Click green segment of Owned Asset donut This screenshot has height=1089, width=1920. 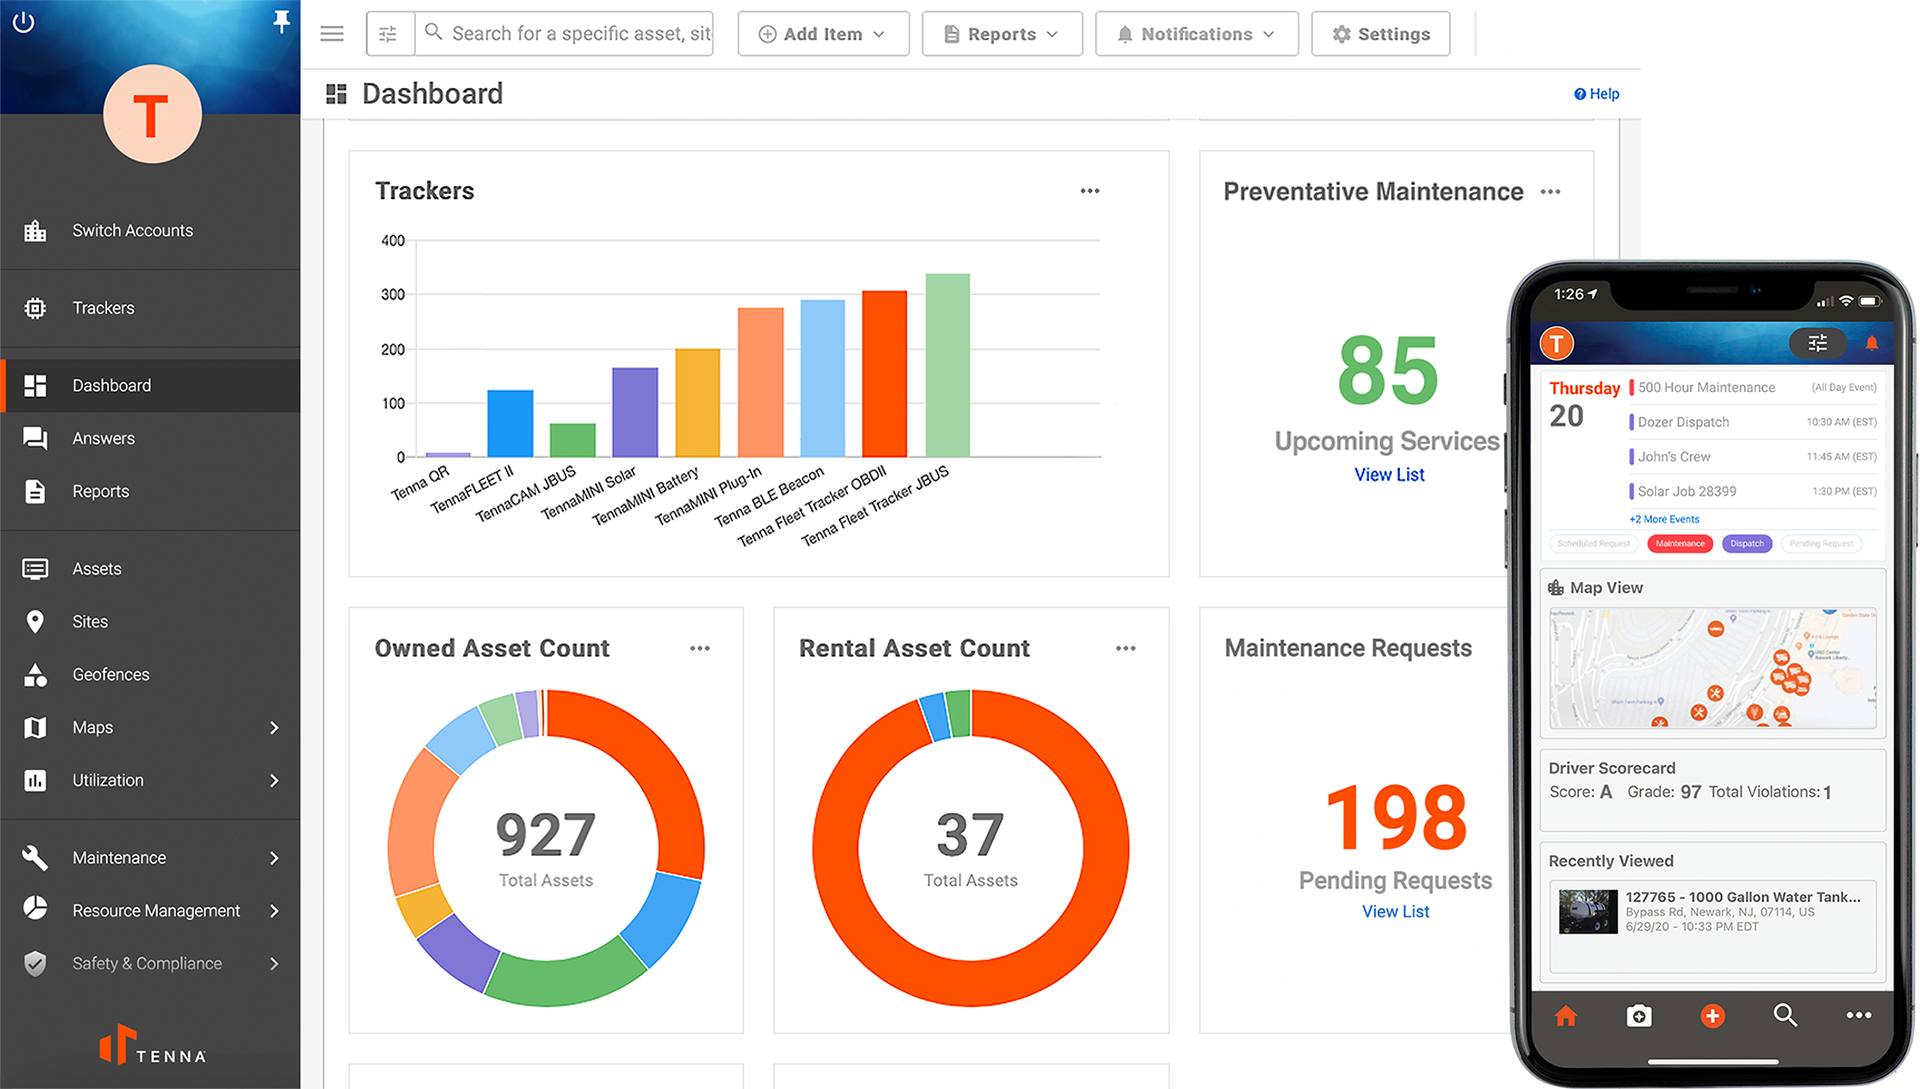click(x=566, y=972)
